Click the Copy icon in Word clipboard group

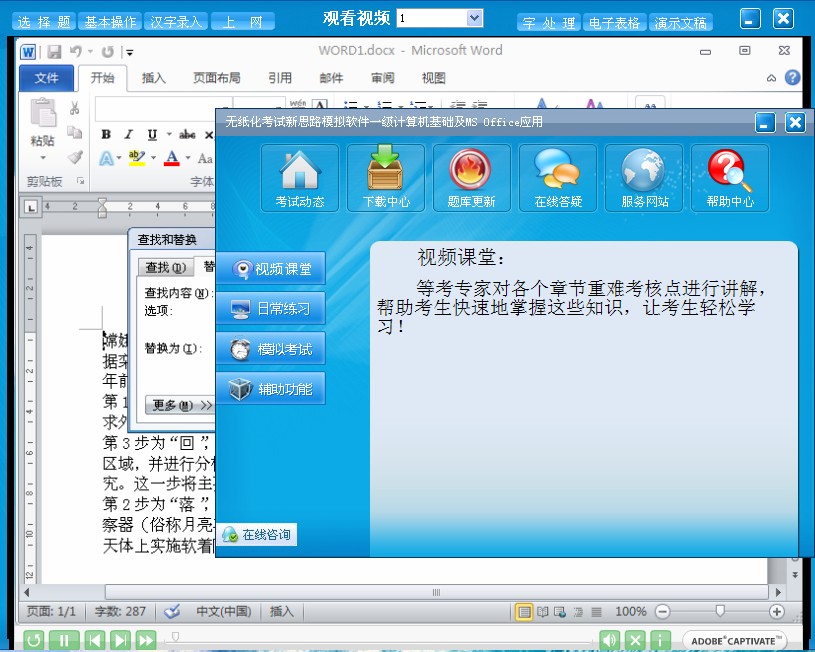click(x=75, y=133)
